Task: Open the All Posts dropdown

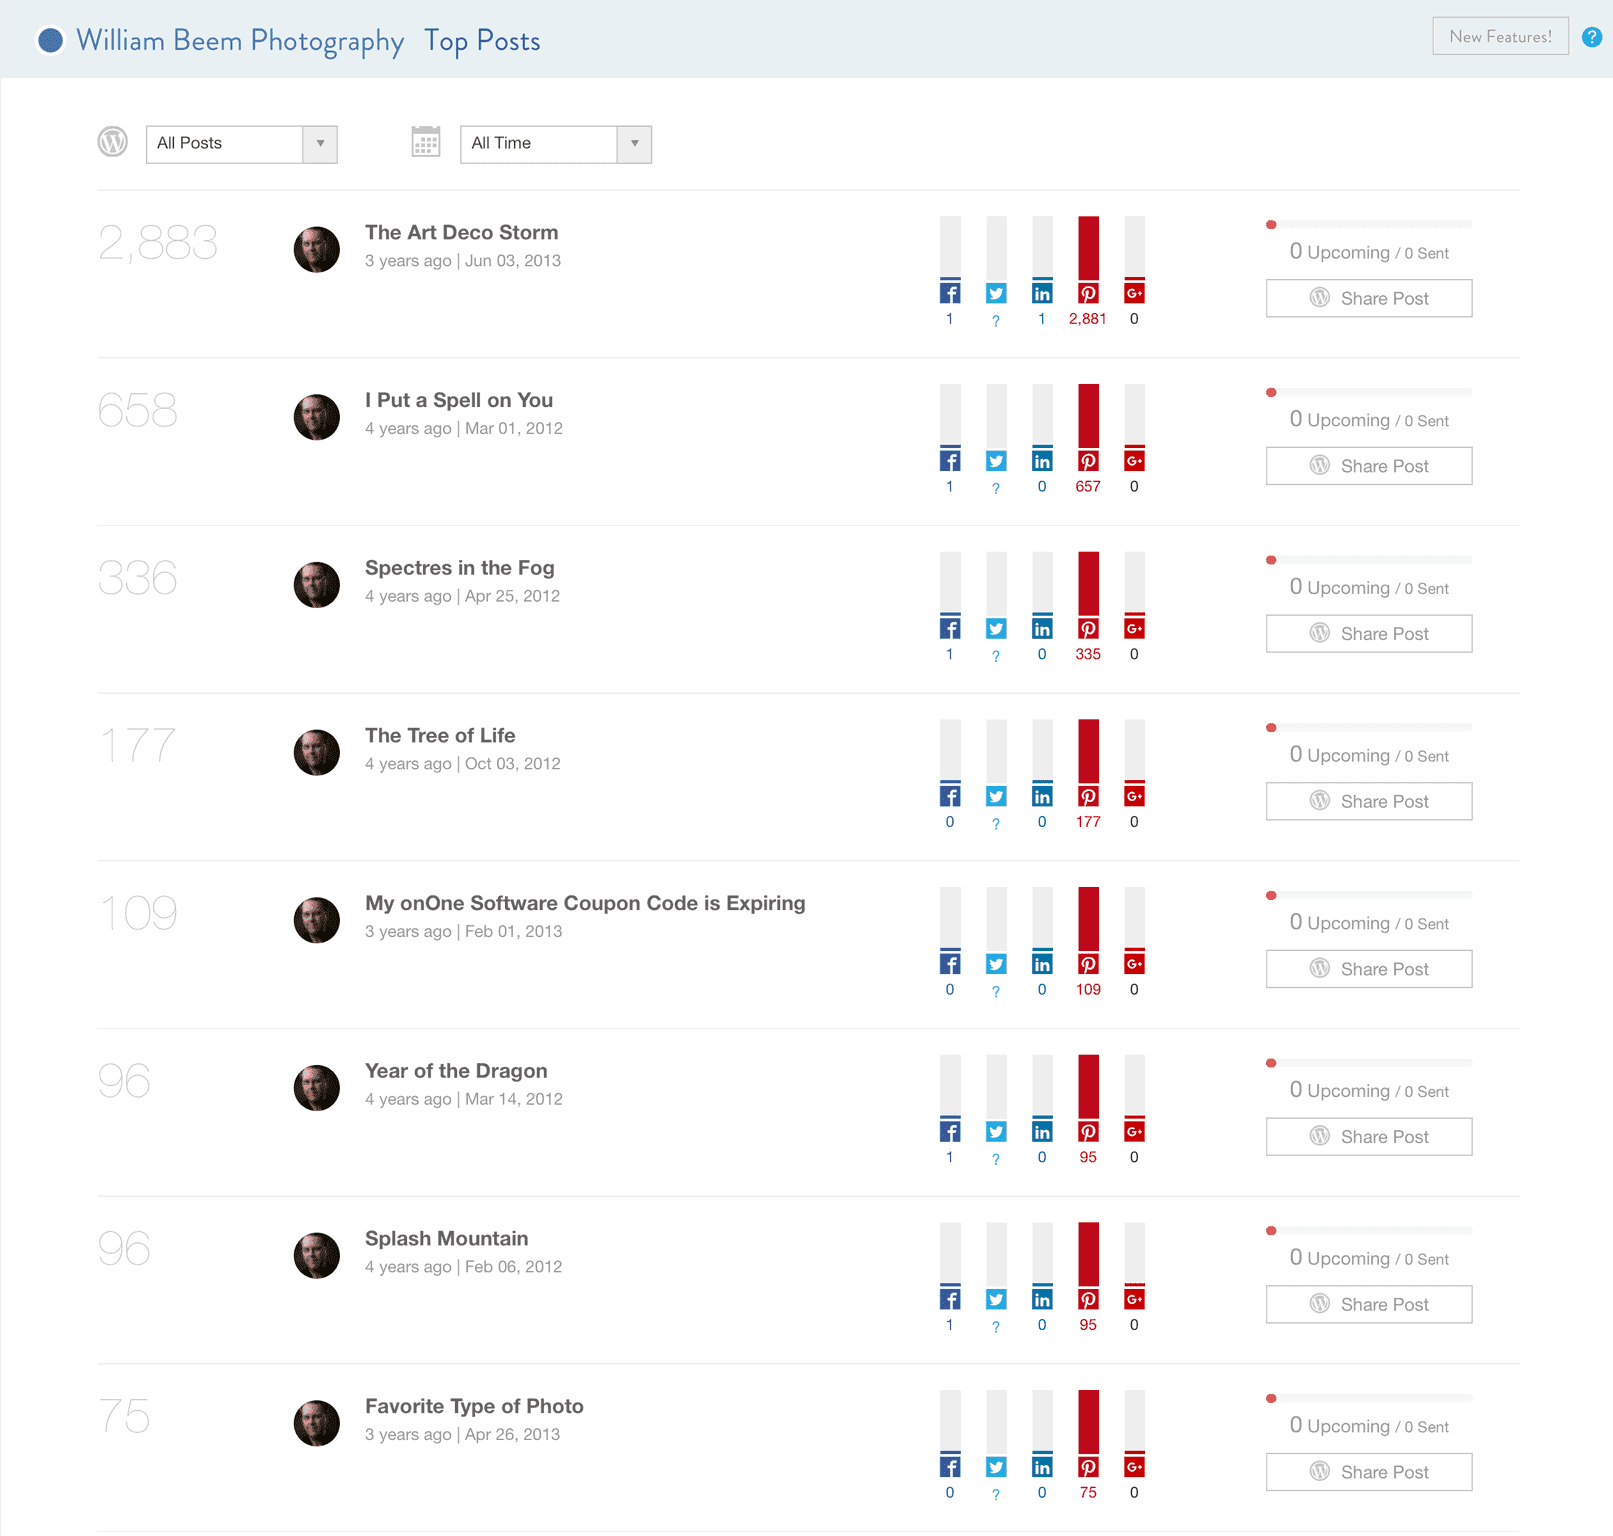Action: (241, 144)
